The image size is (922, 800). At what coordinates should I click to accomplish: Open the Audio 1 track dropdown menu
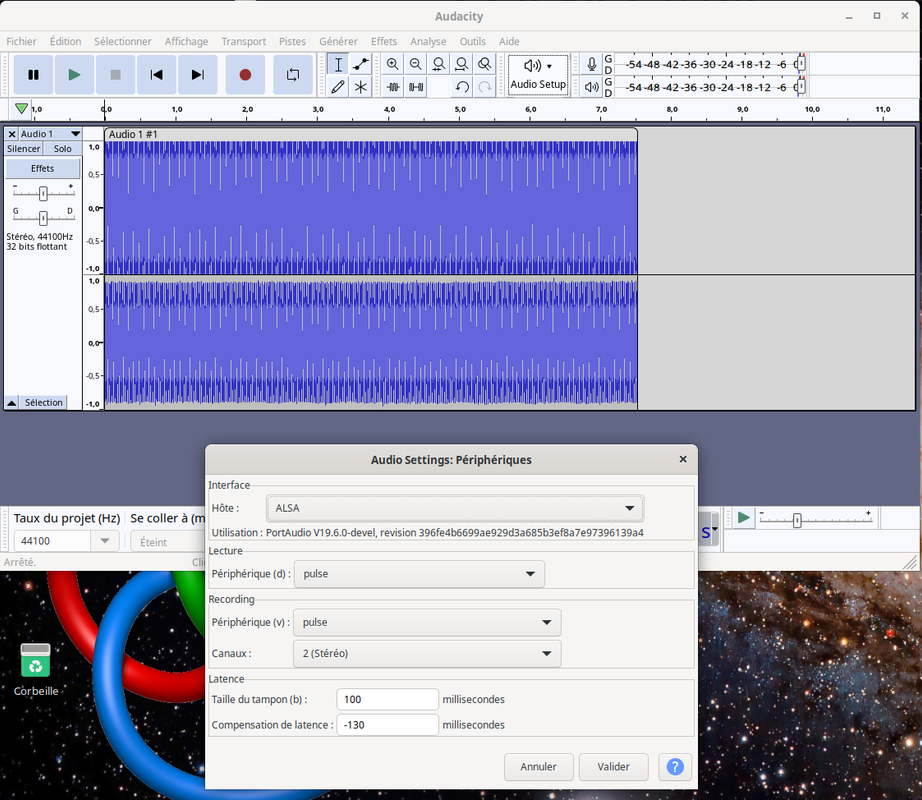[x=50, y=134]
